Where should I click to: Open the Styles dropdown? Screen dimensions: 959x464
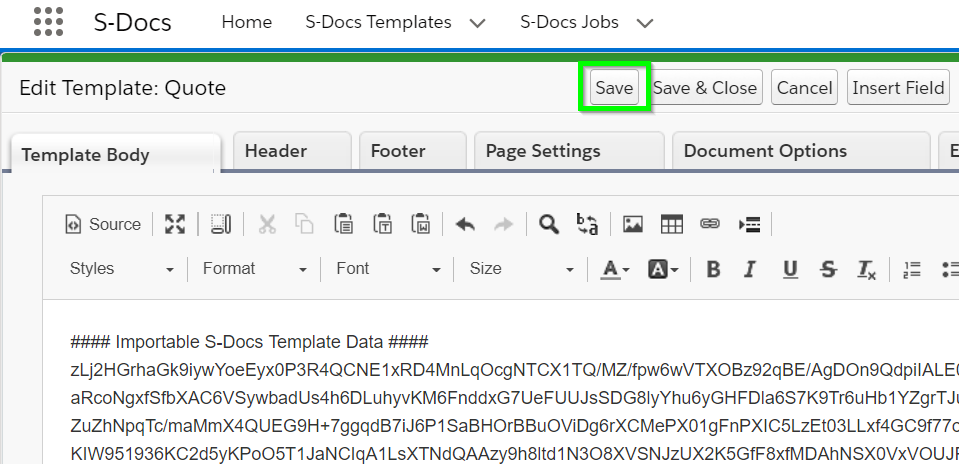[x=122, y=269]
